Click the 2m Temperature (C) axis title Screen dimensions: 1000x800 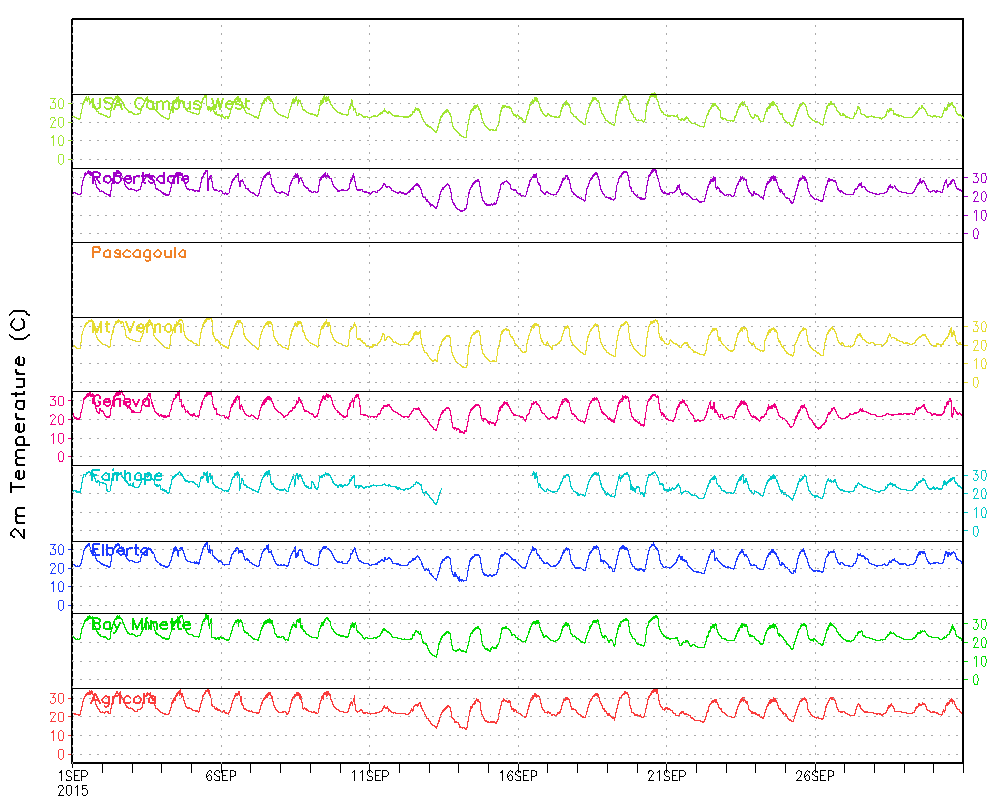click(x=21, y=424)
